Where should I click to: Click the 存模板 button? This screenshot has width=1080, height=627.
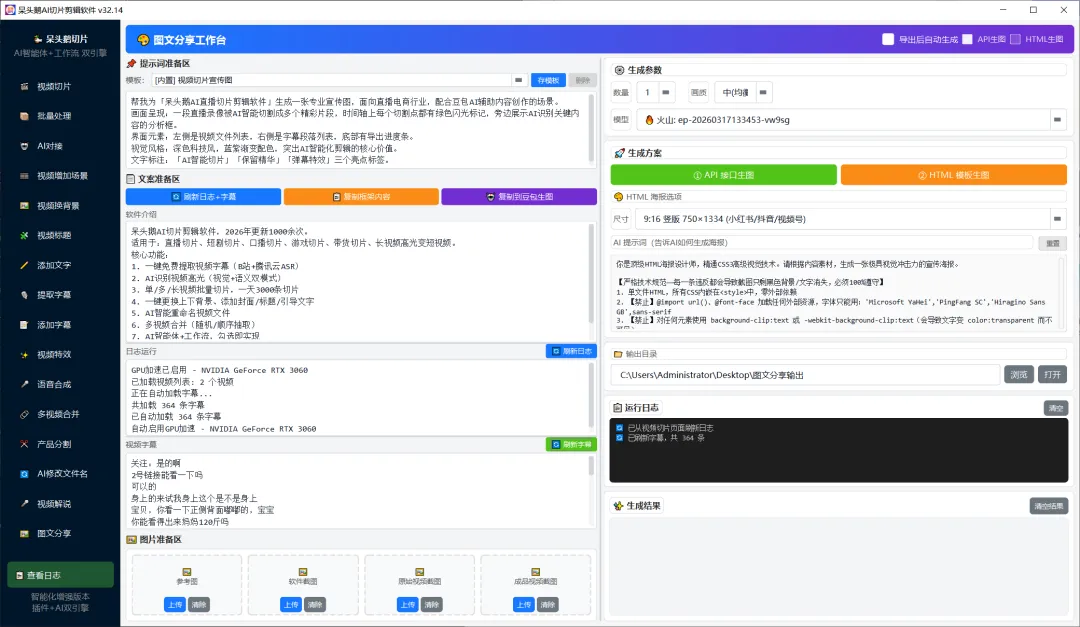pyautogui.click(x=548, y=80)
